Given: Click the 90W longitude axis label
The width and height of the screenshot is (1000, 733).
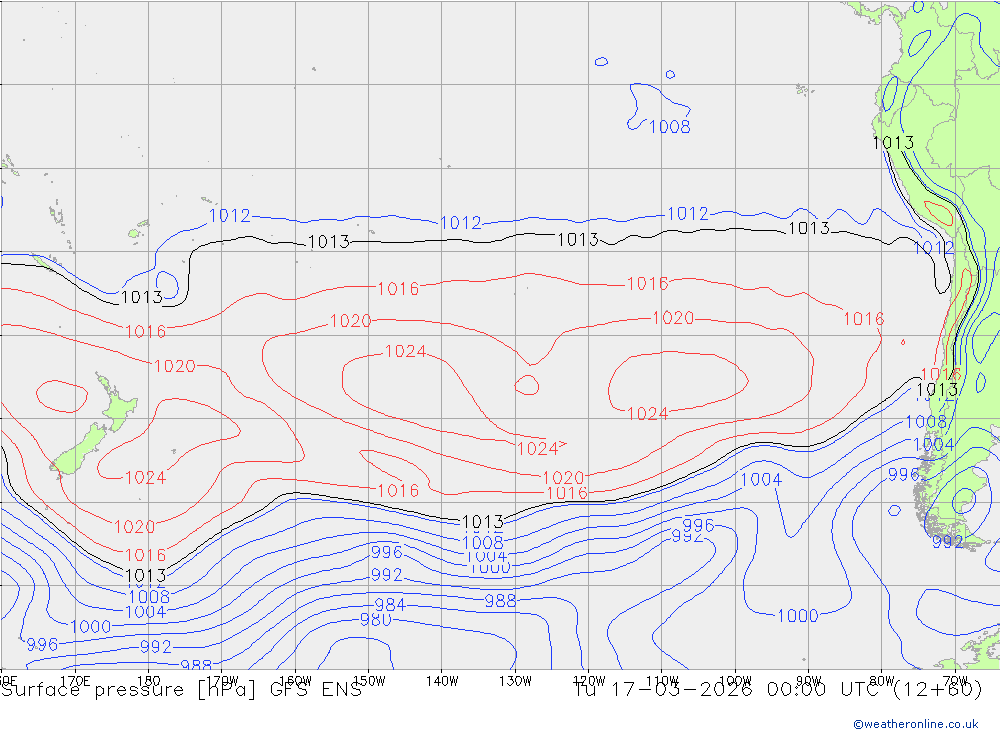Looking at the screenshot, I should point(809,681).
